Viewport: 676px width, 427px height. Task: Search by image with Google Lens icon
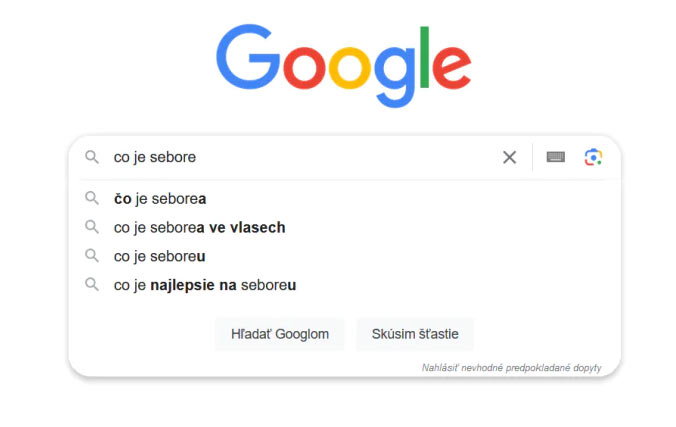click(x=594, y=157)
